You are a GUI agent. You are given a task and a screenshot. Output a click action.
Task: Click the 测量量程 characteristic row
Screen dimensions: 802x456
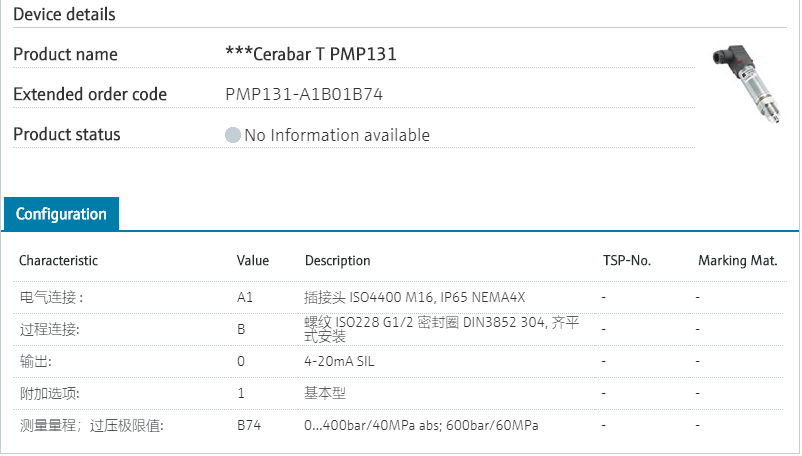91,425
